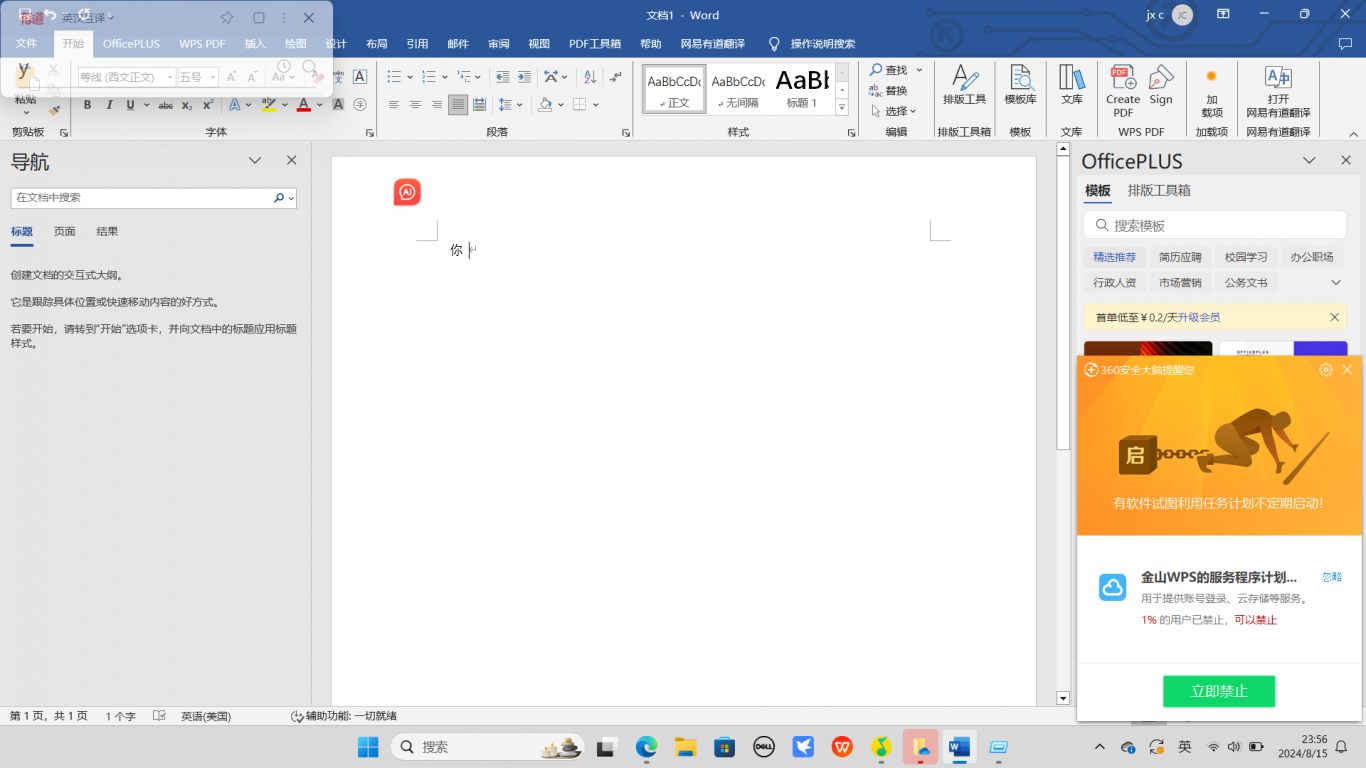Click the Sign icon in WPS PDF
The image size is (1366, 768).
pos(1160,86)
